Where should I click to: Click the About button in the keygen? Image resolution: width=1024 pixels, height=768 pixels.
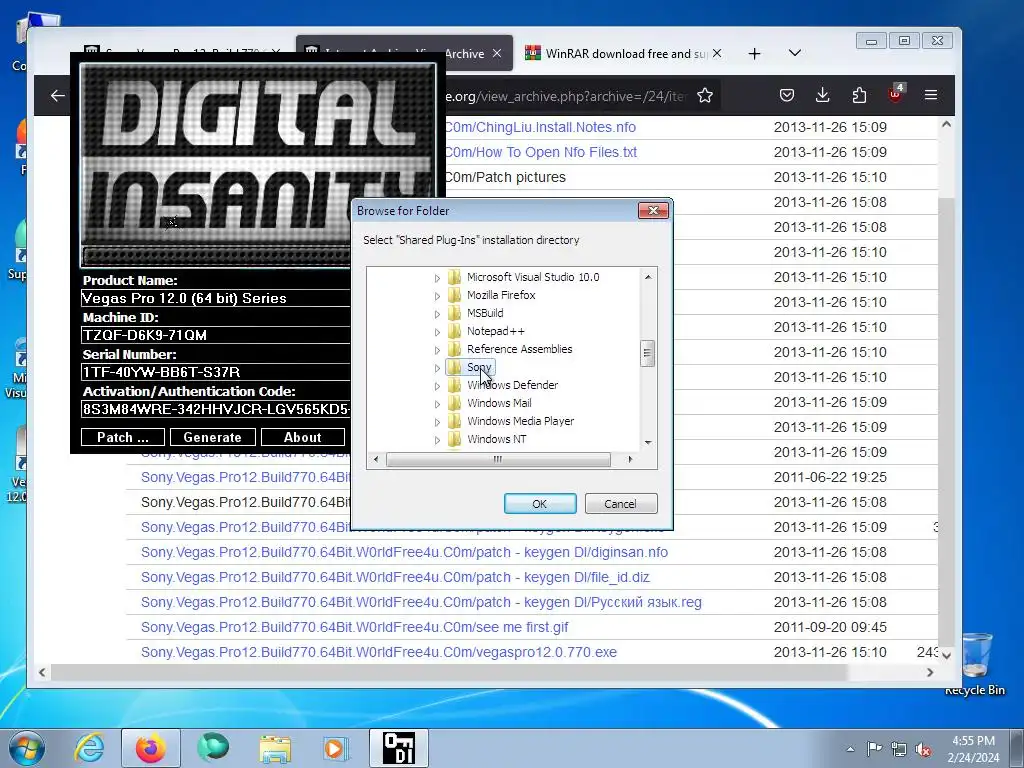point(302,438)
